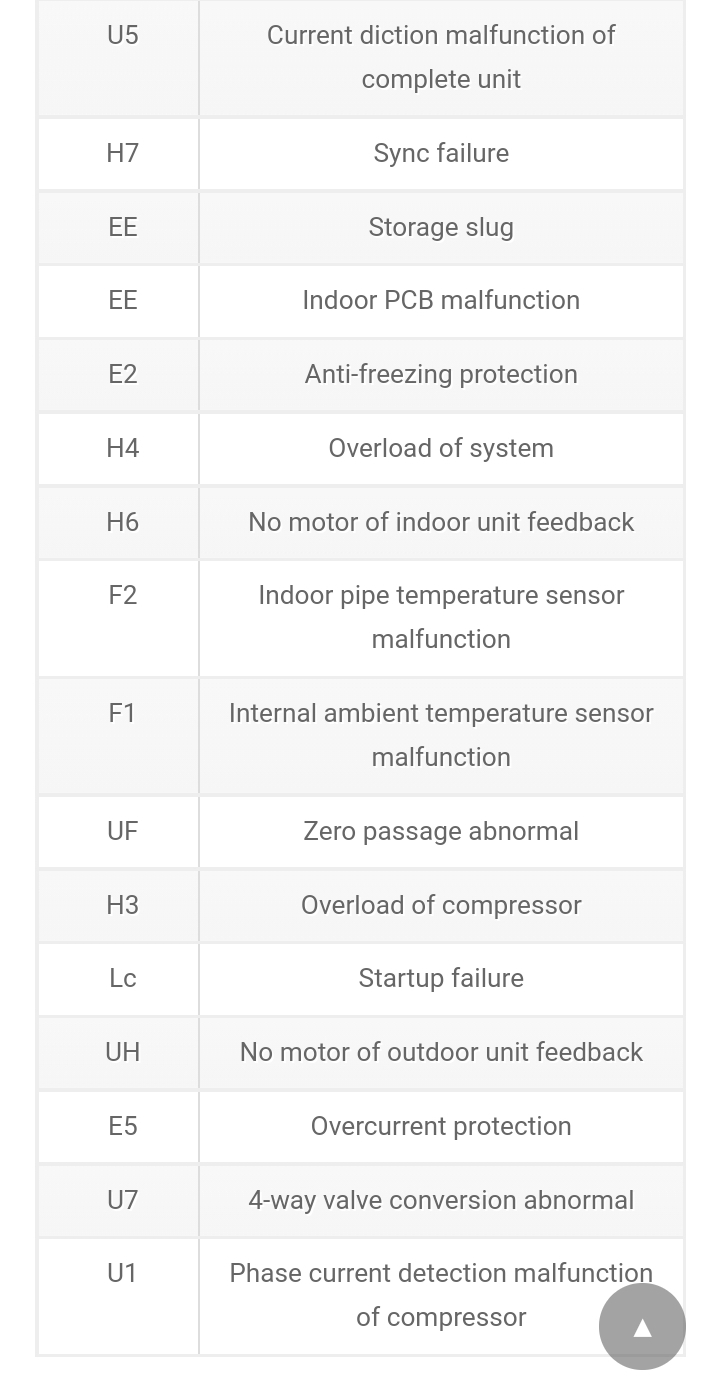Select the 'Storage slug' description text
712x1384 pixels.
point(441,227)
